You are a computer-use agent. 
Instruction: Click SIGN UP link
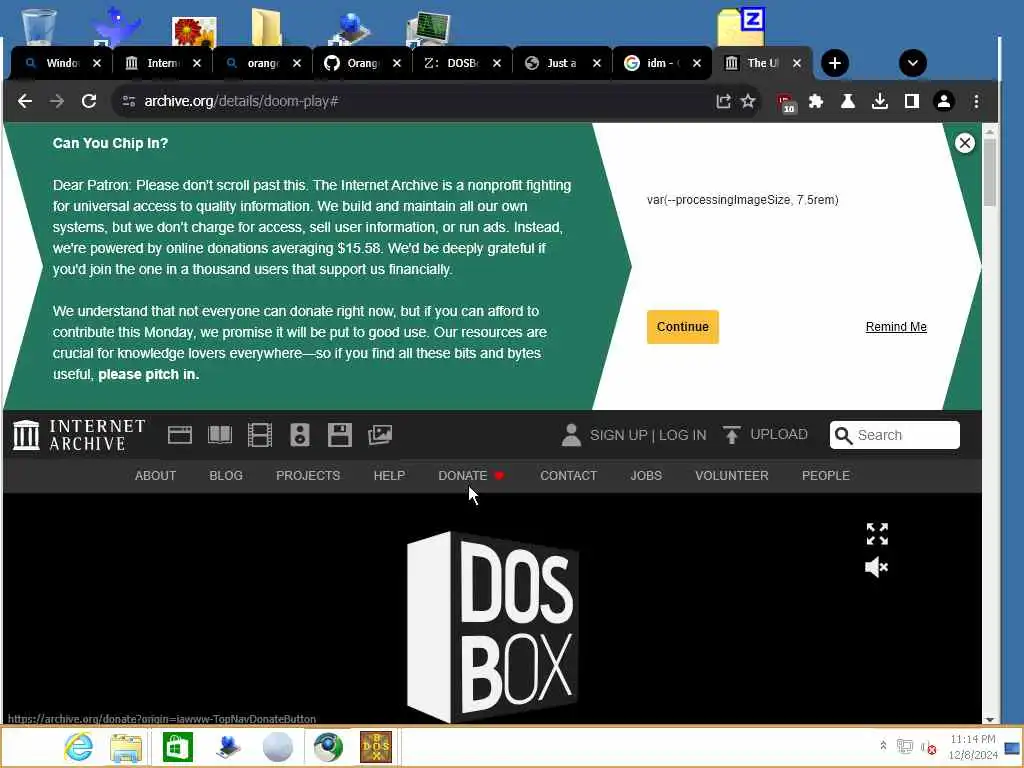[618, 435]
